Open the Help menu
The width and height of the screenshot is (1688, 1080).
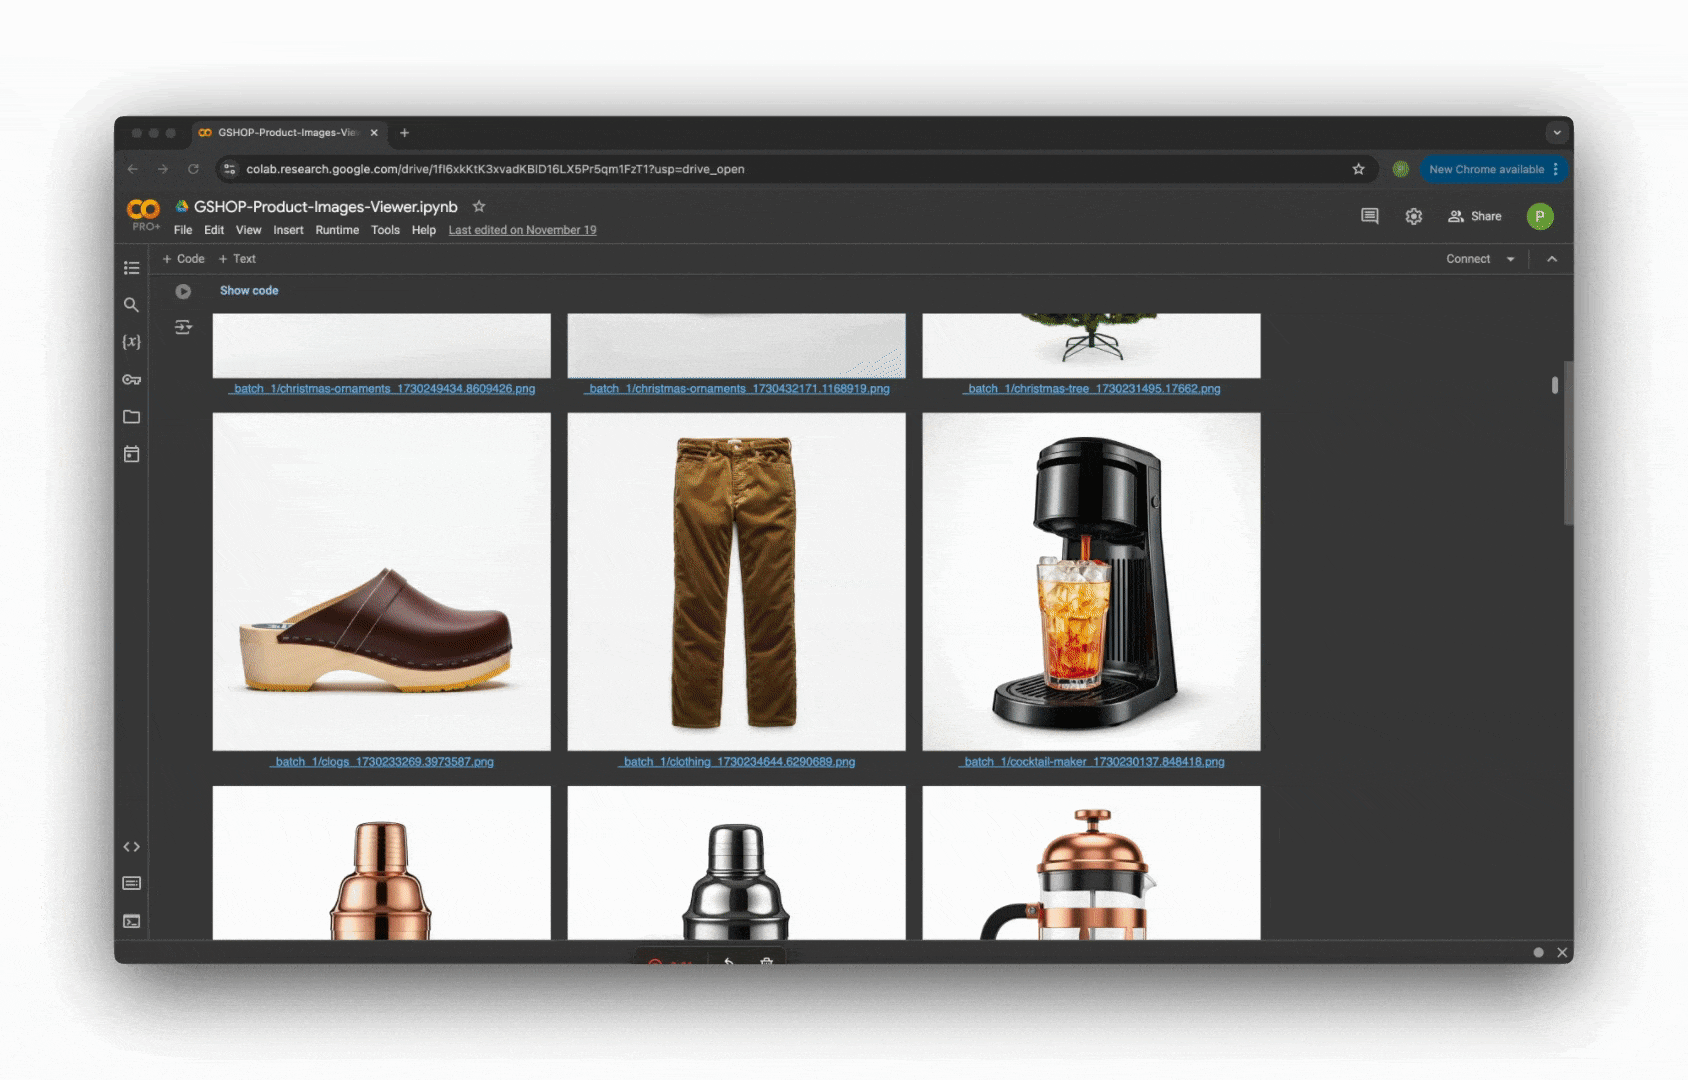point(424,230)
